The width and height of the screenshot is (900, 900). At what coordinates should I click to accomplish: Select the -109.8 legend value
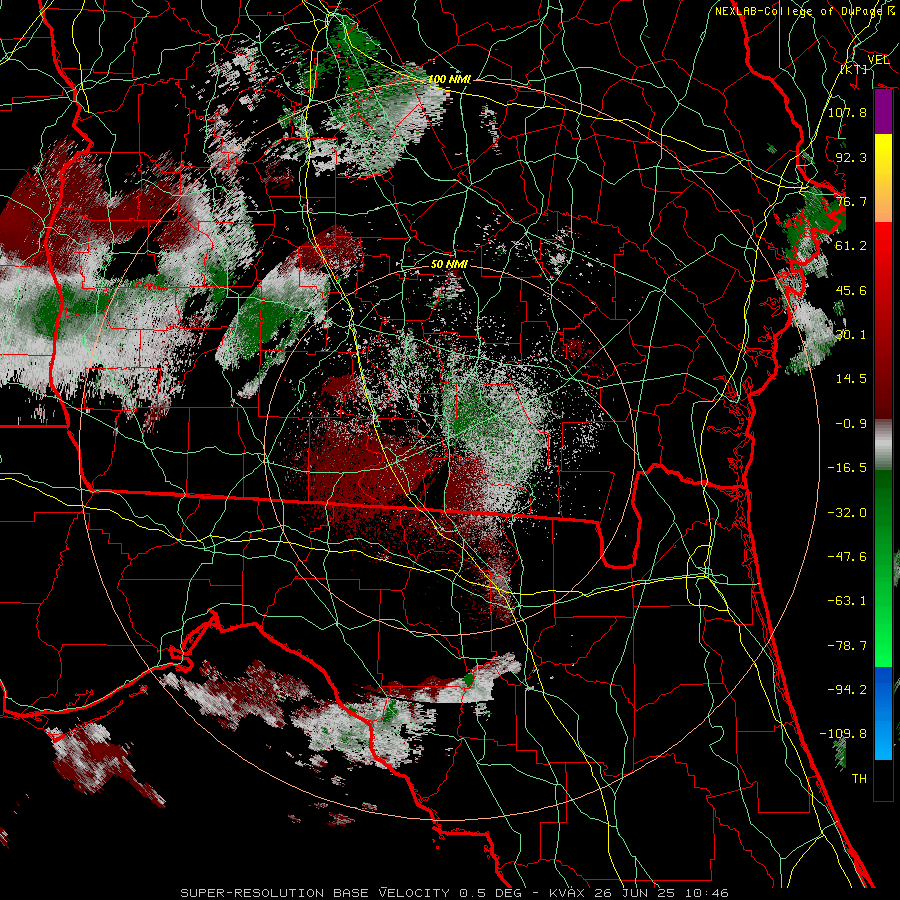(843, 734)
